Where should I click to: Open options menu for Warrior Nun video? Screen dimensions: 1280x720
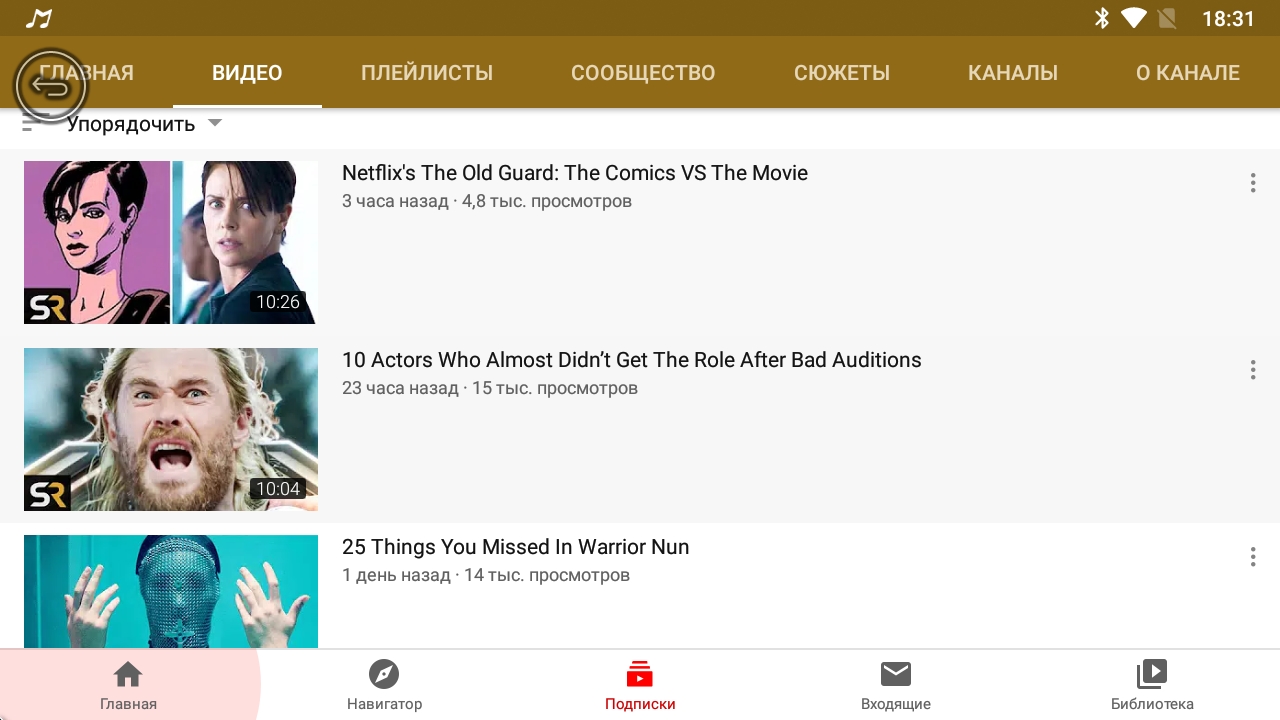1252,557
